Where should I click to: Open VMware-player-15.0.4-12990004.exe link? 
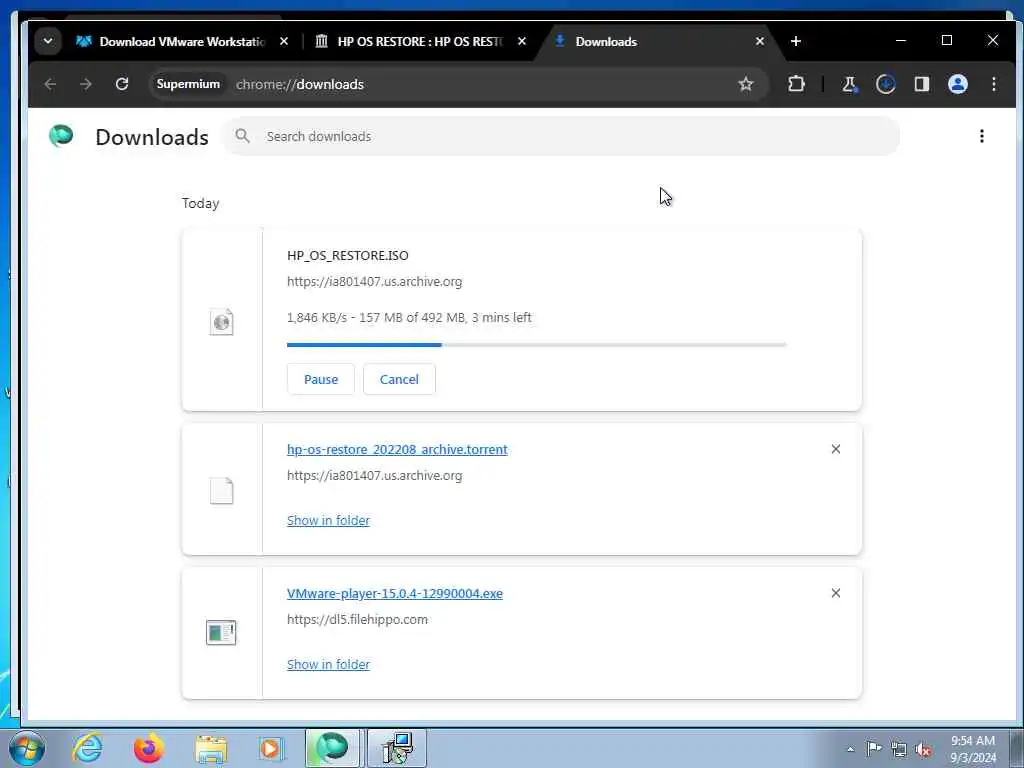point(394,594)
